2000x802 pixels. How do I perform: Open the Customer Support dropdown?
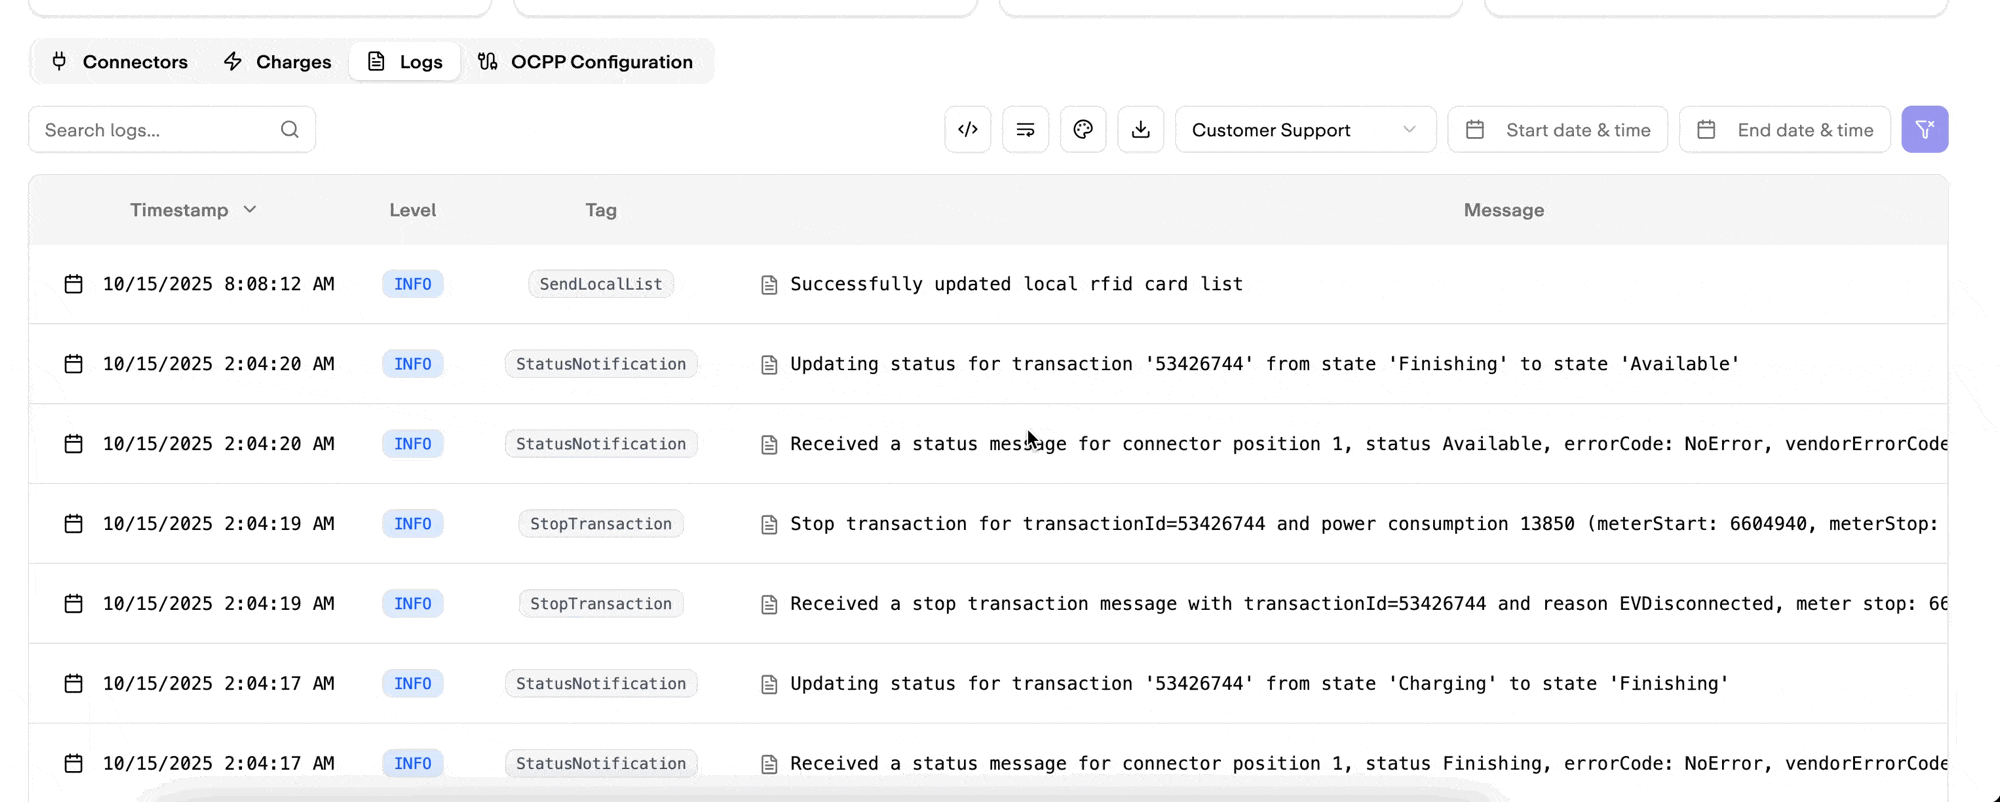pyautogui.click(x=1304, y=130)
